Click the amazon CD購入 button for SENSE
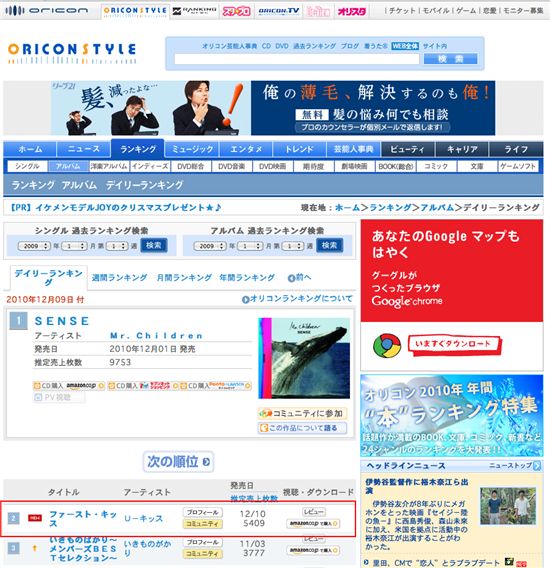The image size is (550, 568). (69, 386)
